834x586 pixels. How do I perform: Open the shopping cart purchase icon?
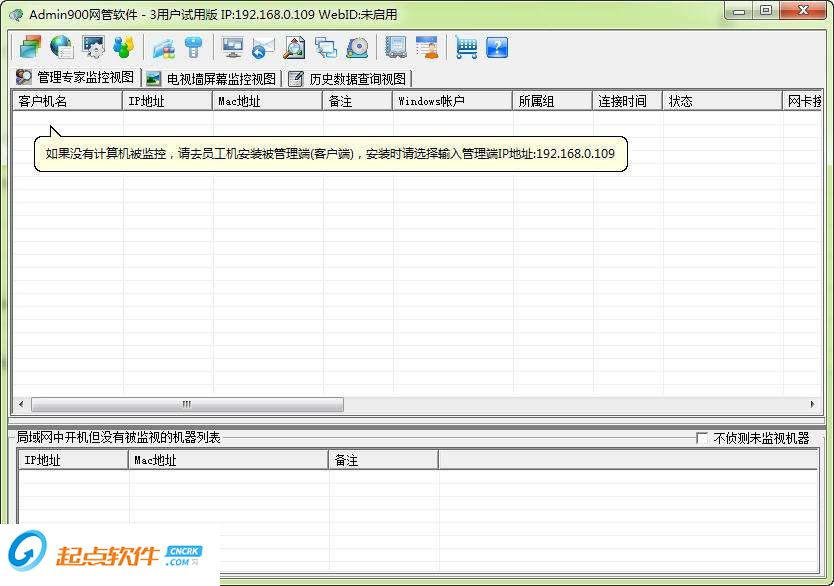coord(466,47)
